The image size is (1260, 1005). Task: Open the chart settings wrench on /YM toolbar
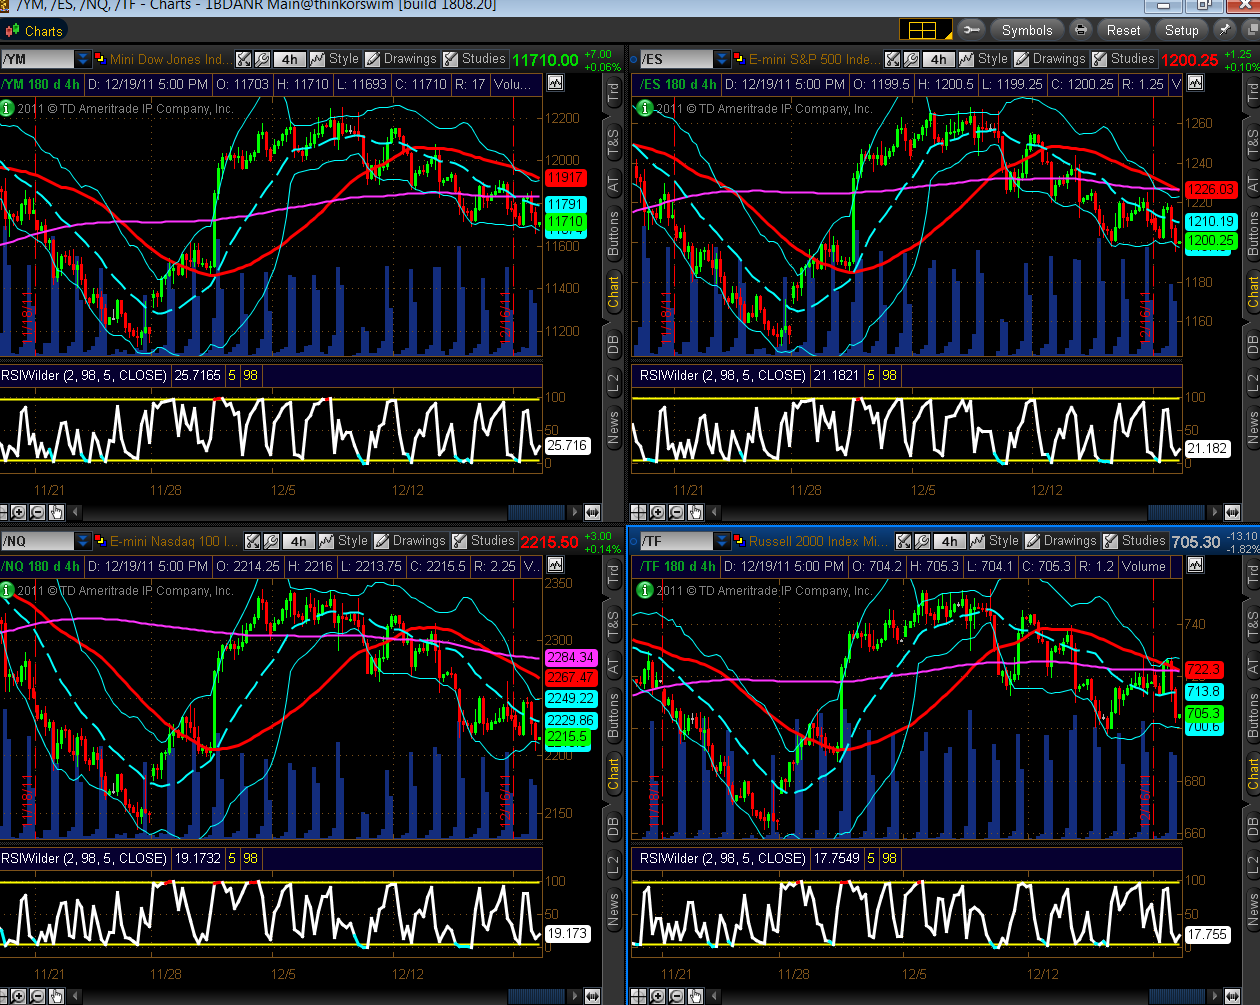262,60
